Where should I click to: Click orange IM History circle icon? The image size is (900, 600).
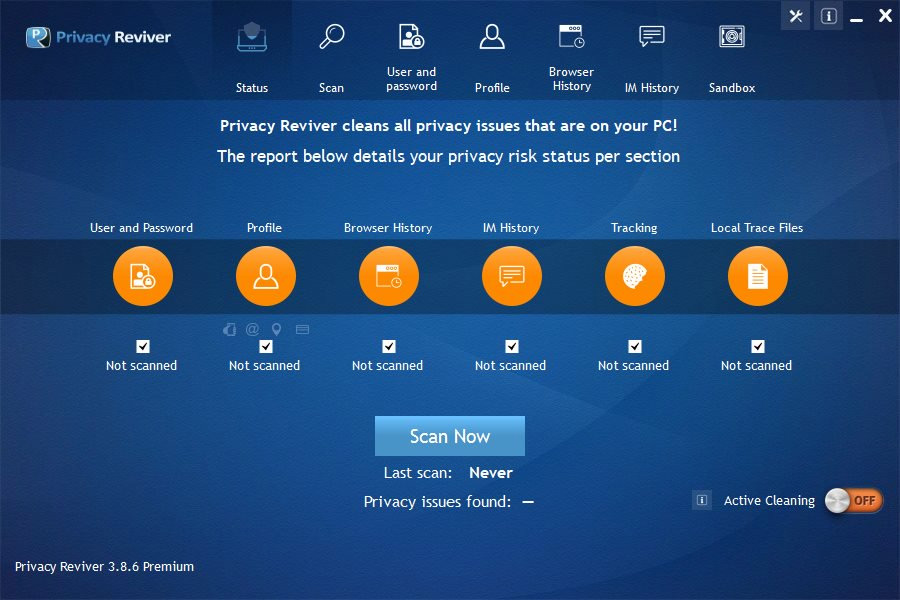pos(511,276)
